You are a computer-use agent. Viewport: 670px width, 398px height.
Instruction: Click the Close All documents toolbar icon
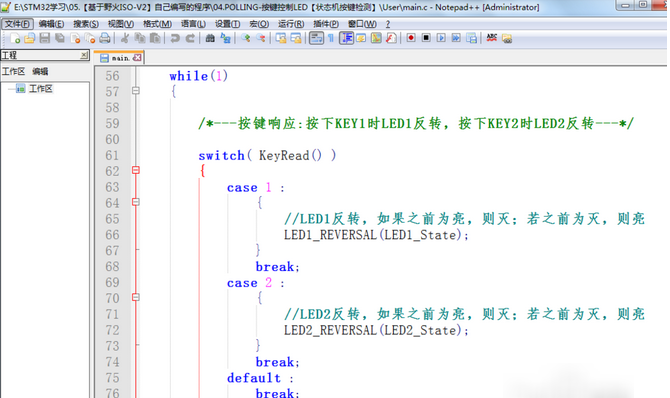pyautogui.click(x=90, y=38)
